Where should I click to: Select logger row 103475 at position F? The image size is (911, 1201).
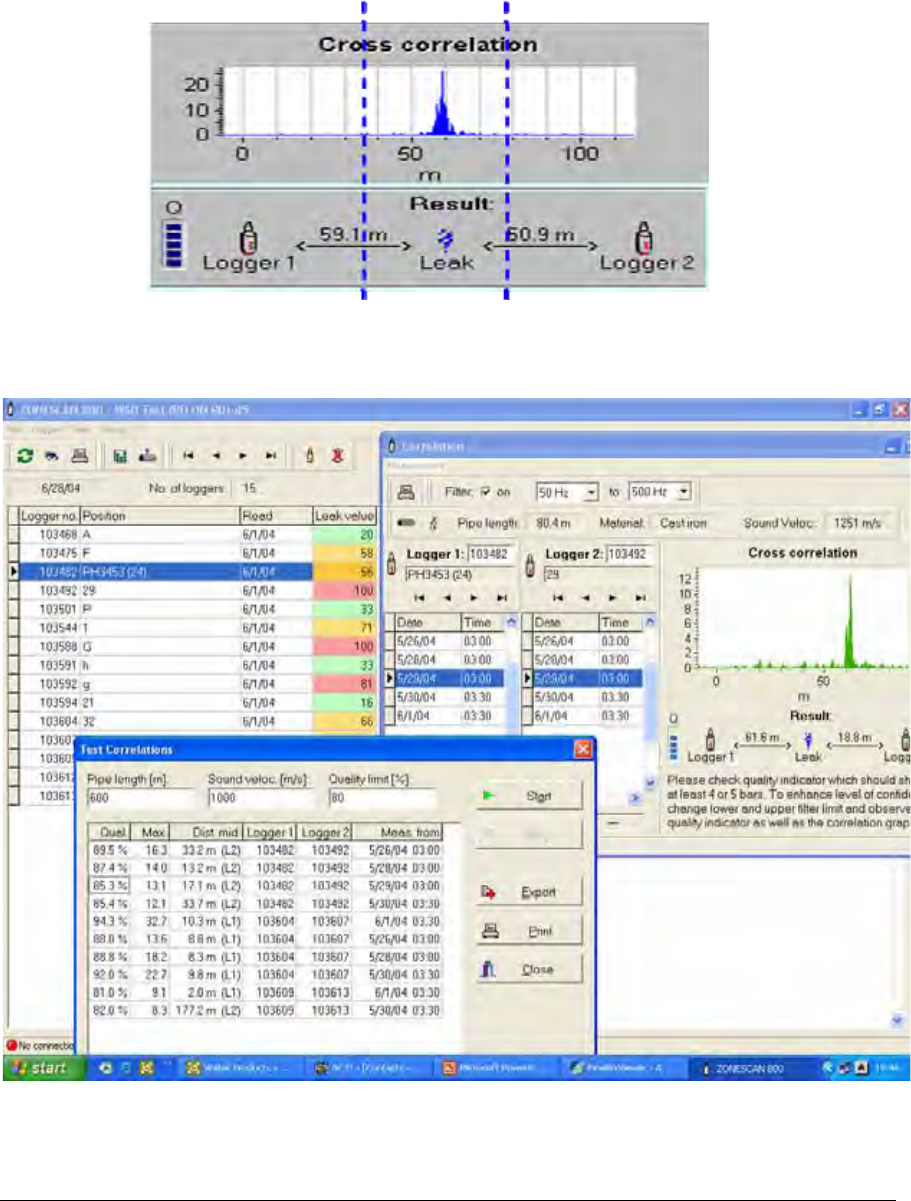pos(192,551)
